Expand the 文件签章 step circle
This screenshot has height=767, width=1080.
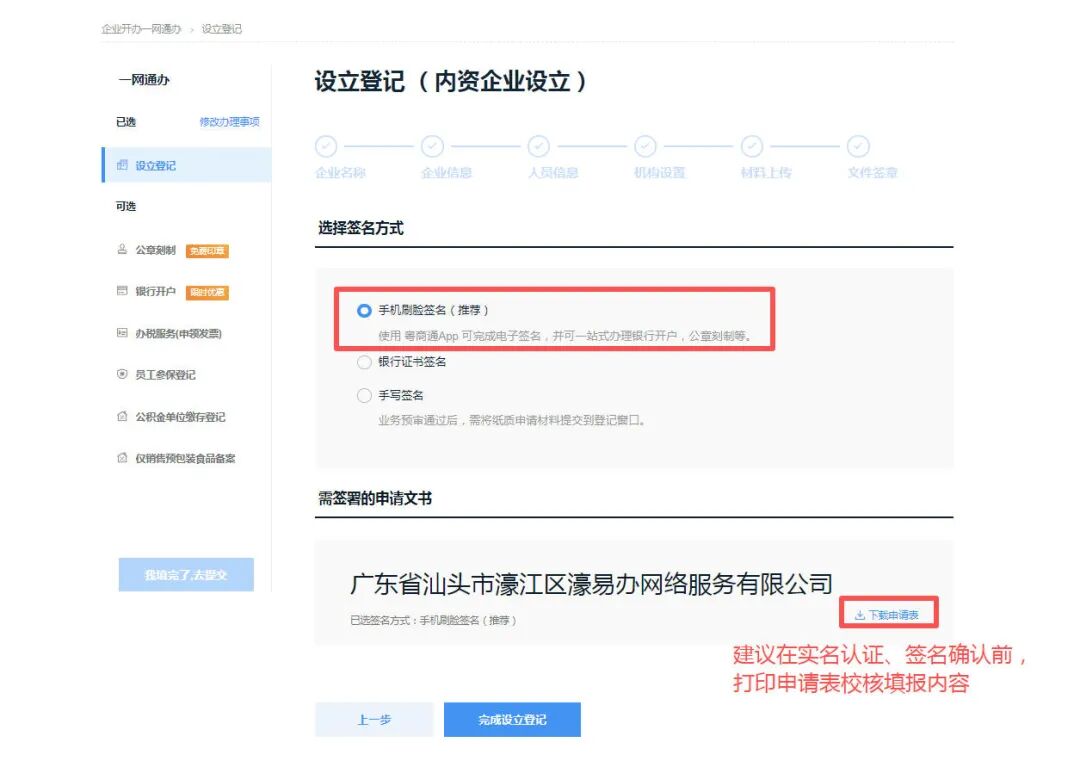click(858, 147)
